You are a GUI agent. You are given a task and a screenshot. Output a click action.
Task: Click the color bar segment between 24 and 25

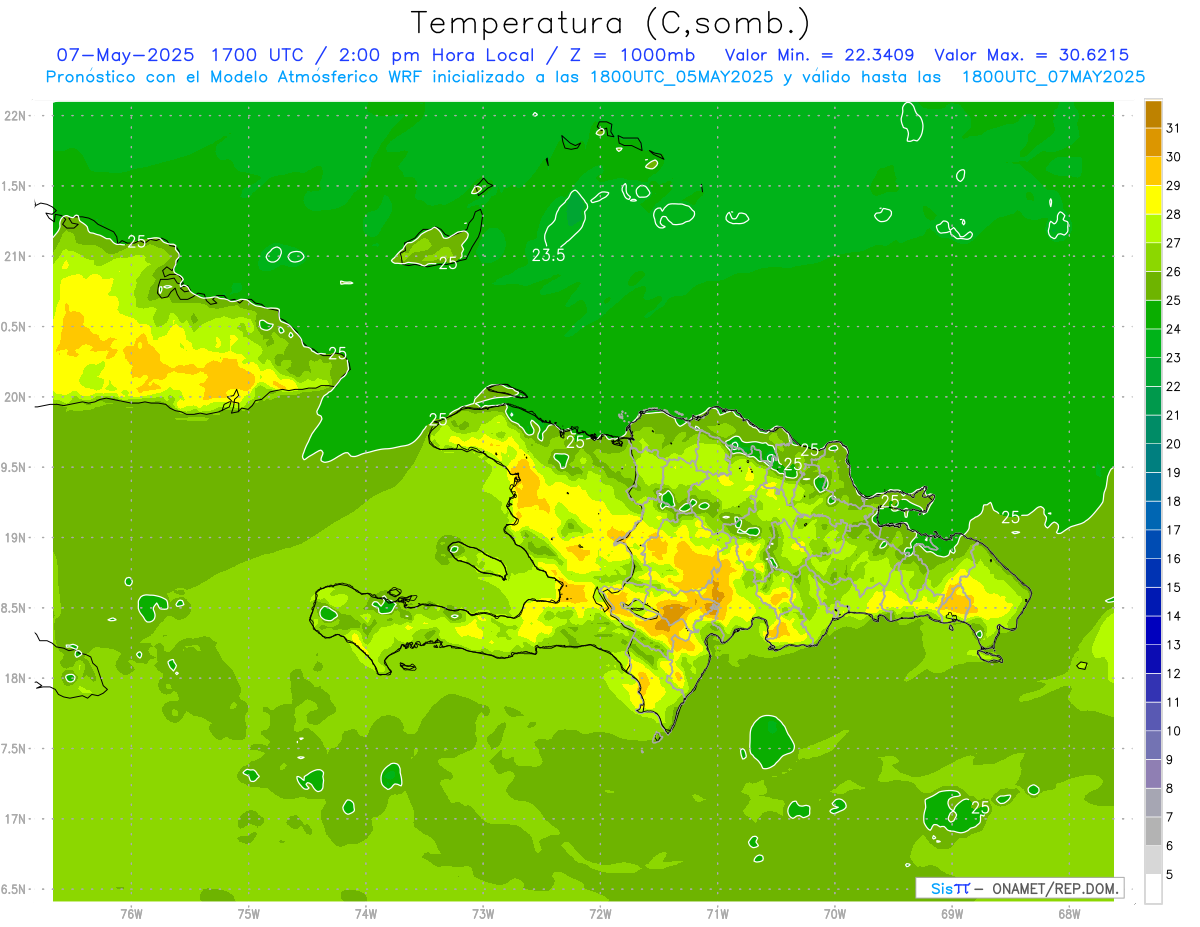(x=1153, y=316)
